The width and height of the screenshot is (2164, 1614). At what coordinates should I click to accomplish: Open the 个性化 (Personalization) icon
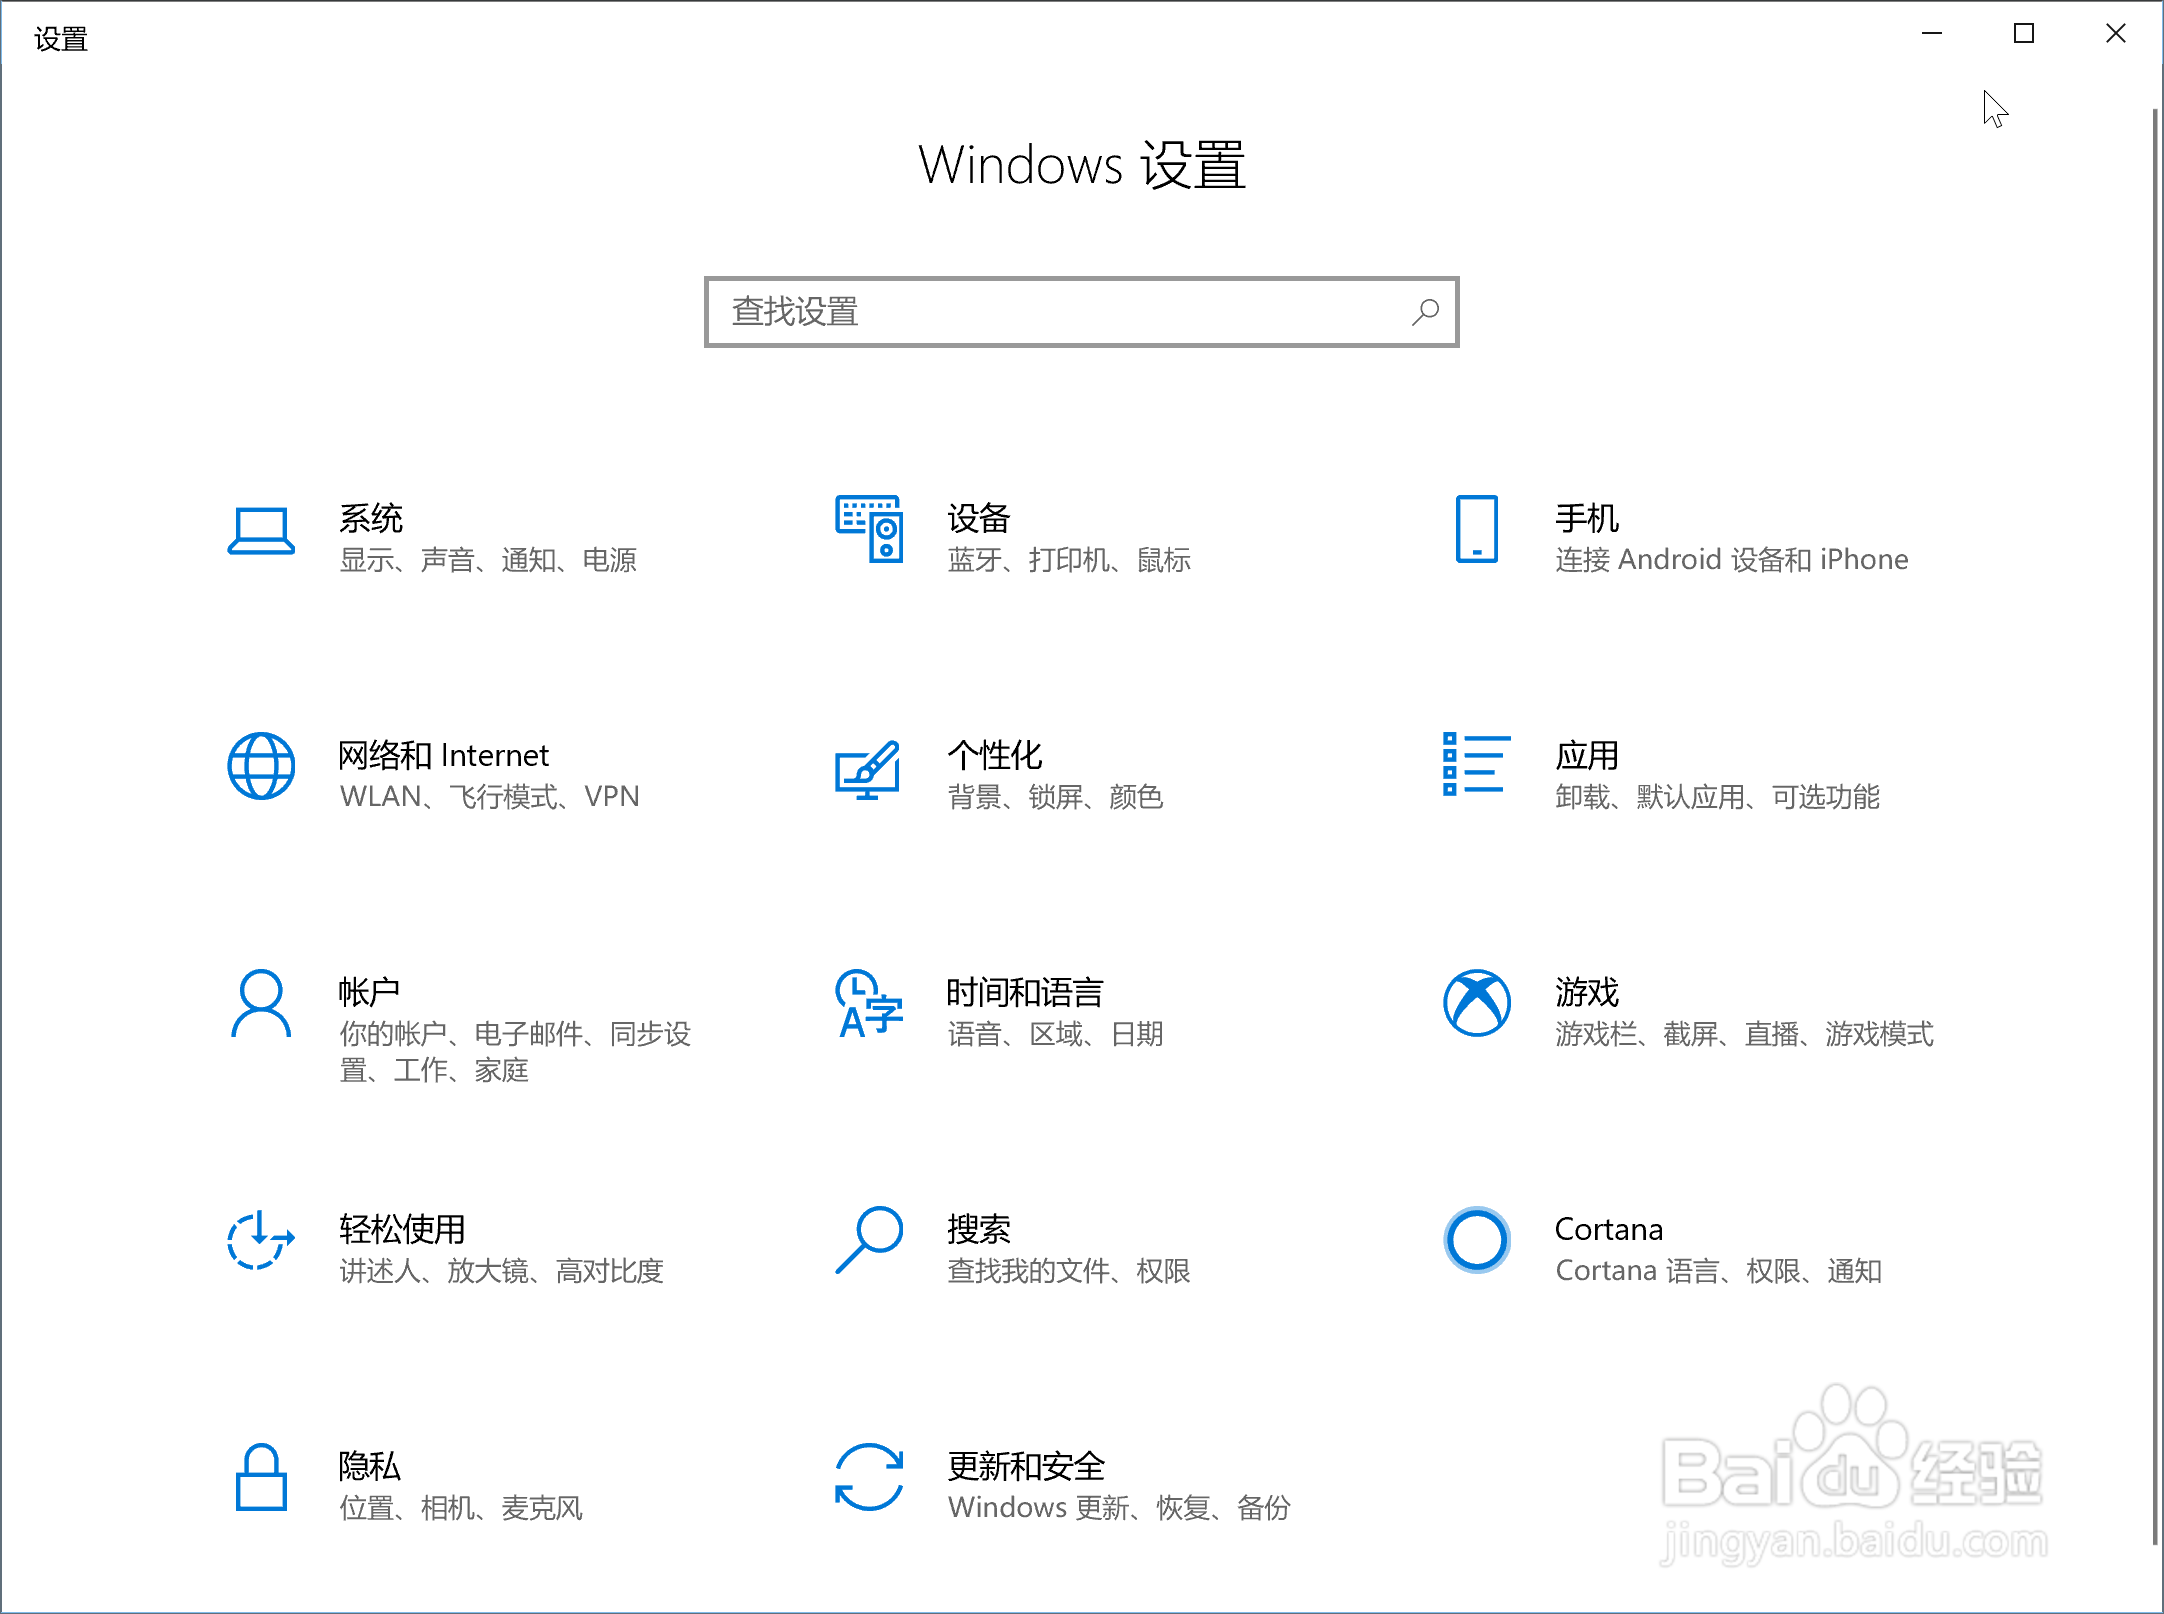[869, 770]
